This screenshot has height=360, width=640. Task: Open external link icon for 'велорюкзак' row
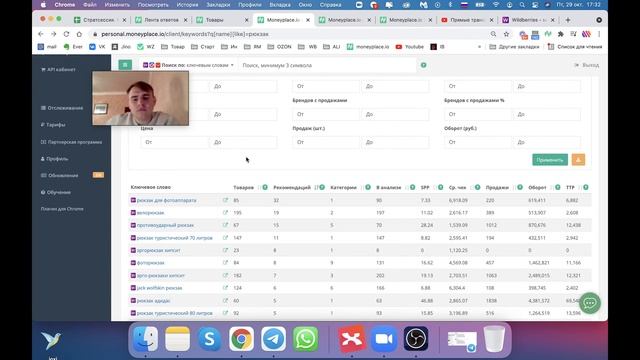coord(225,213)
